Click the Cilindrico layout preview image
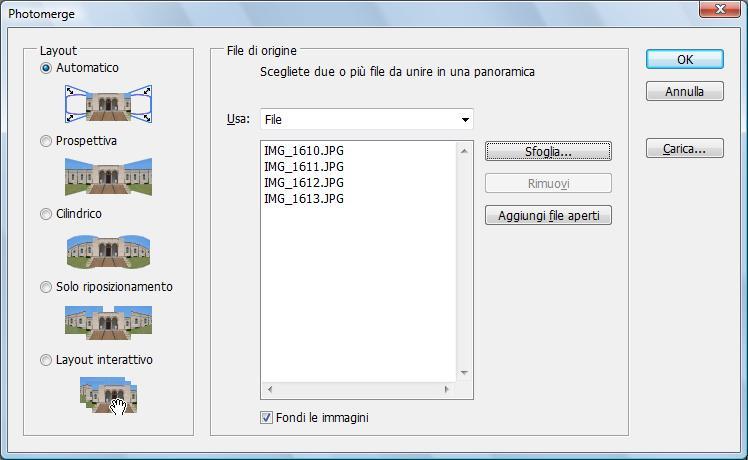The image size is (748, 460). (108, 251)
